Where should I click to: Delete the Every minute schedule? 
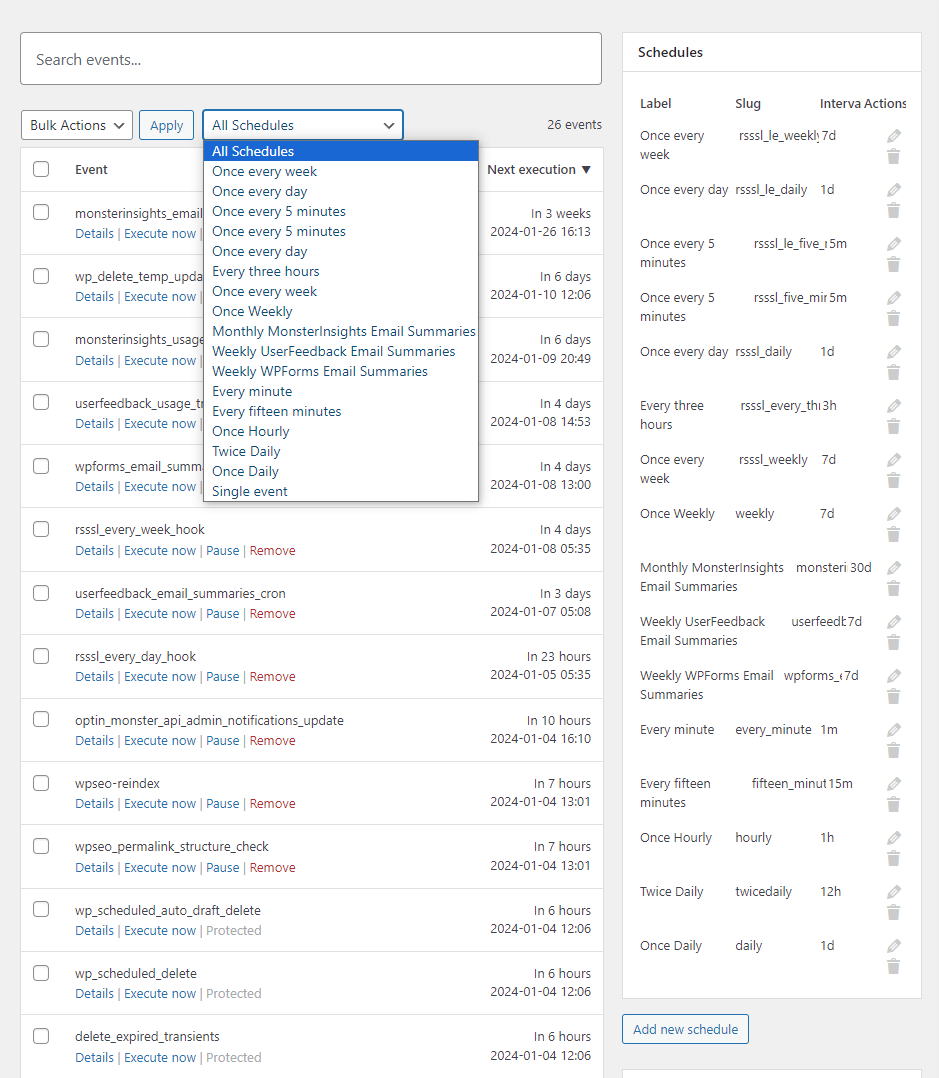(x=894, y=750)
